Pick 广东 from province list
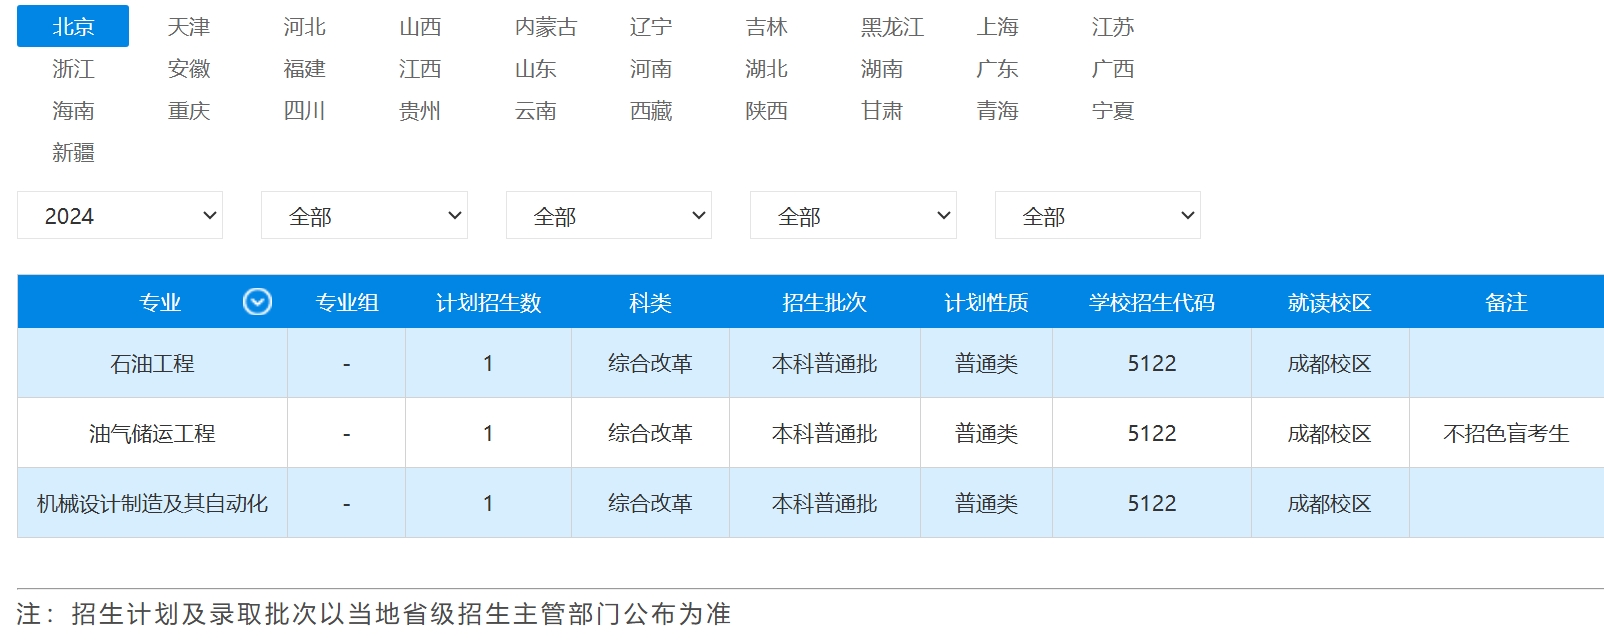 (x=997, y=68)
